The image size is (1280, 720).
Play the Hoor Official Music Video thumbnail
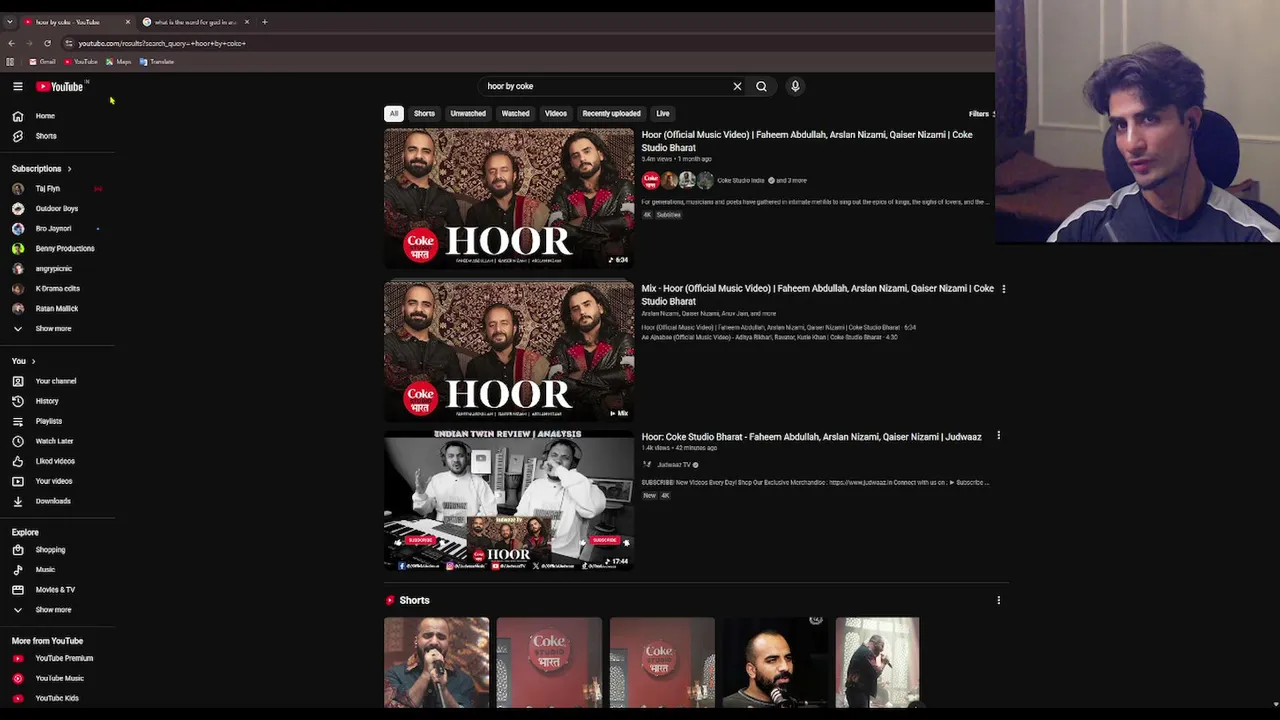point(509,198)
